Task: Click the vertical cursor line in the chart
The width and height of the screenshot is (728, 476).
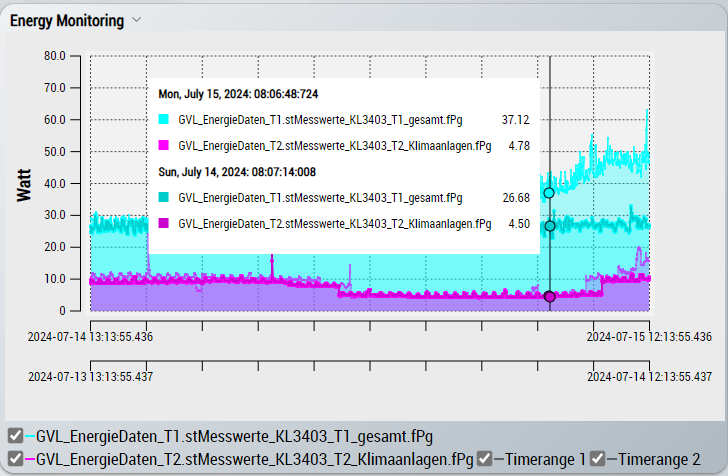Action: (x=549, y=260)
